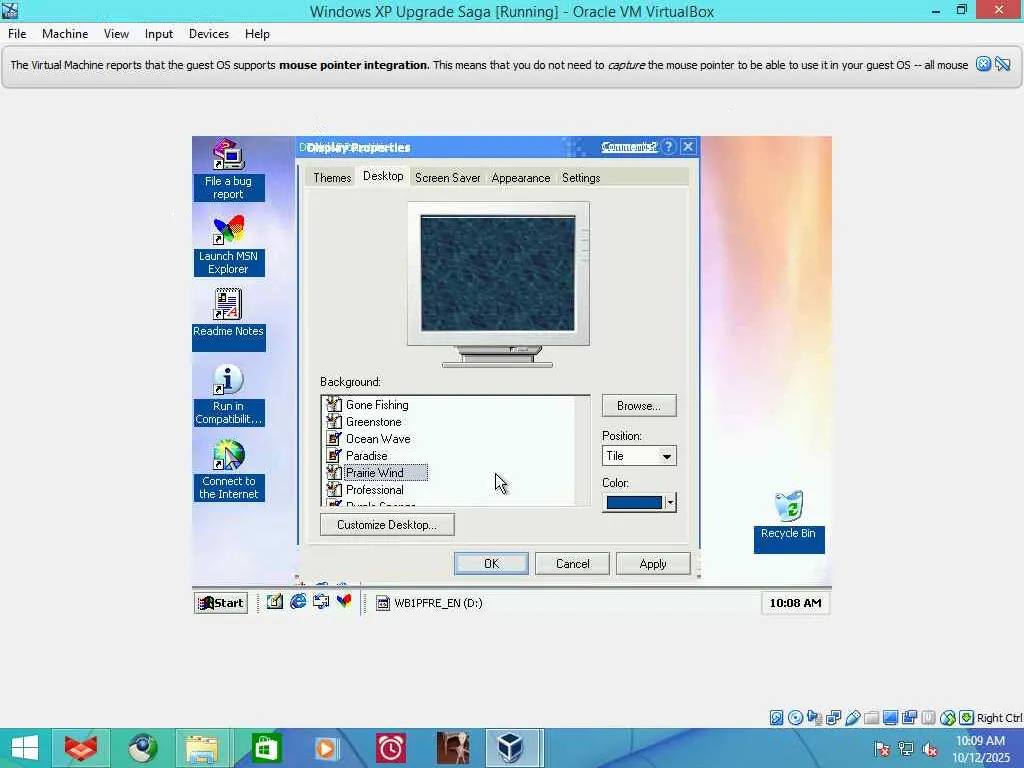Click the Action Center flag tray icon
Image resolution: width=1024 pixels, height=768 pixels.
tap(881, 749)
